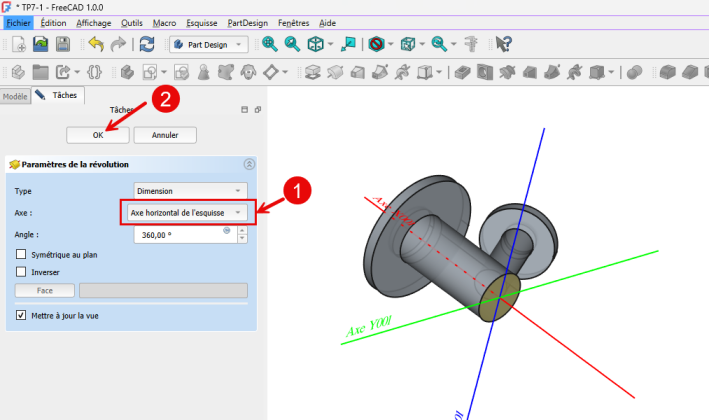Collapse the Paramètres de la révolution panel
The width and height of the screenshot is (709, 420).
point(249,164)
